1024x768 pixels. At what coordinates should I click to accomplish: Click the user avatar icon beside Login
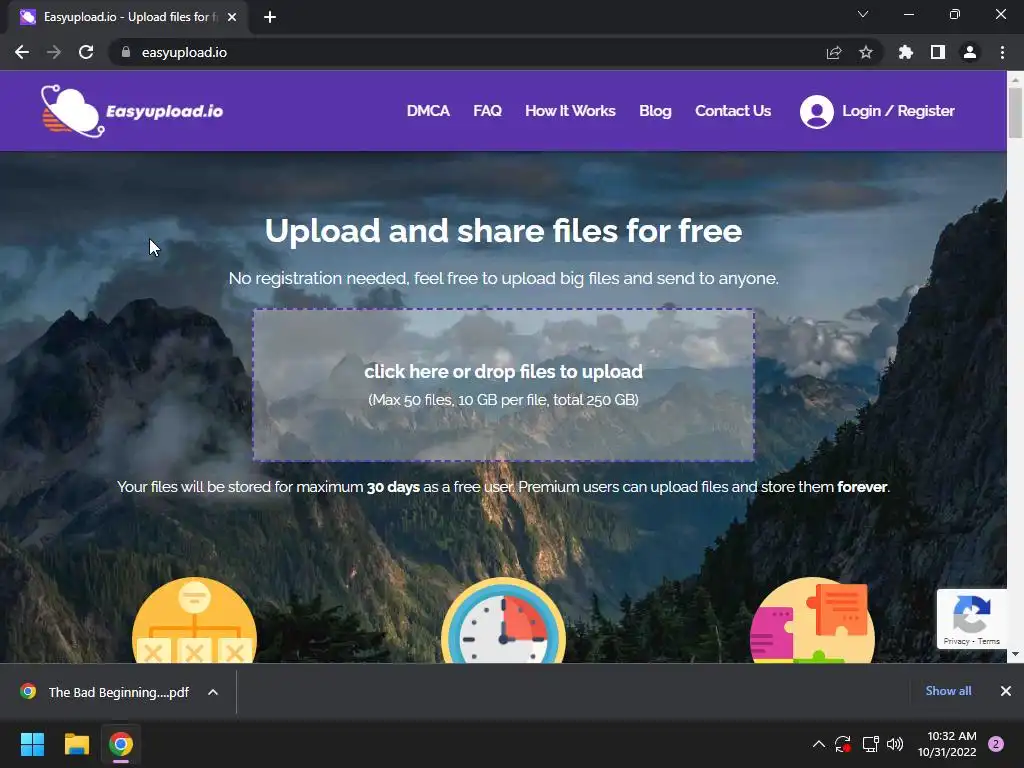point(816,112)
